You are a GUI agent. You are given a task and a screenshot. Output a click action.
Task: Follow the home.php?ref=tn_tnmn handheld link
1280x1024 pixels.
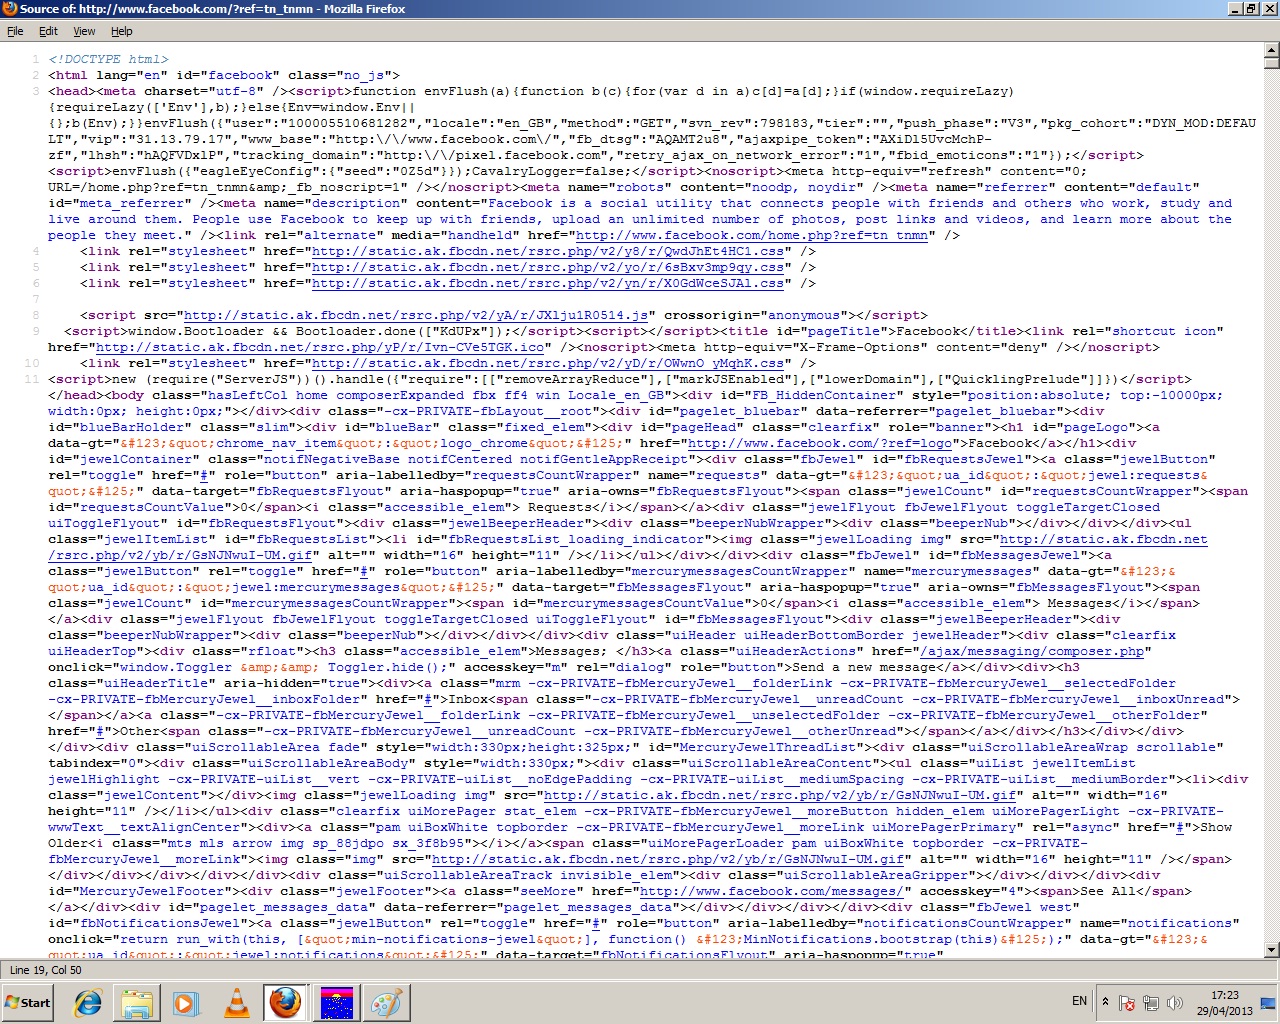pyautogui.click(x=751, y=236)
